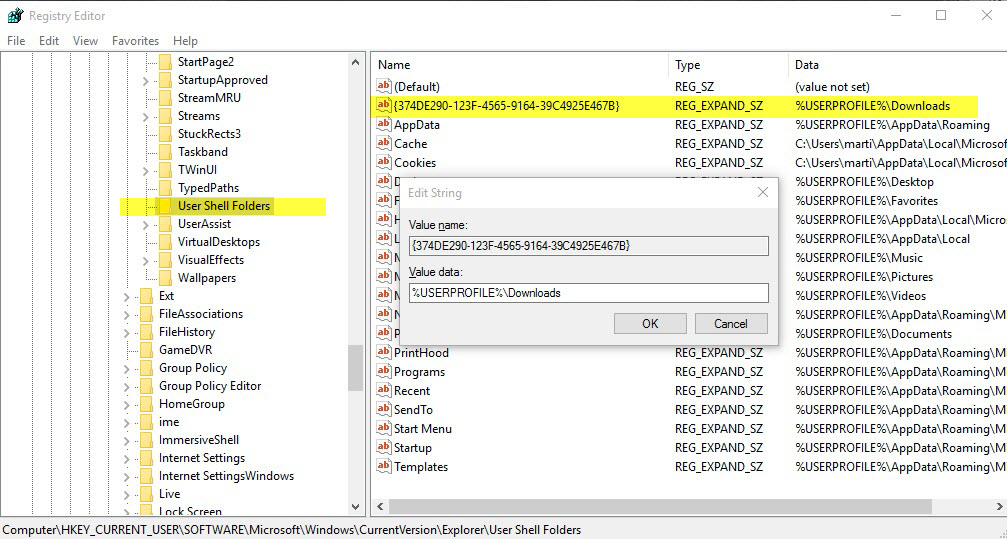
Task: Click the string icon of the Cache value
Action: click(x=383, y=143)
